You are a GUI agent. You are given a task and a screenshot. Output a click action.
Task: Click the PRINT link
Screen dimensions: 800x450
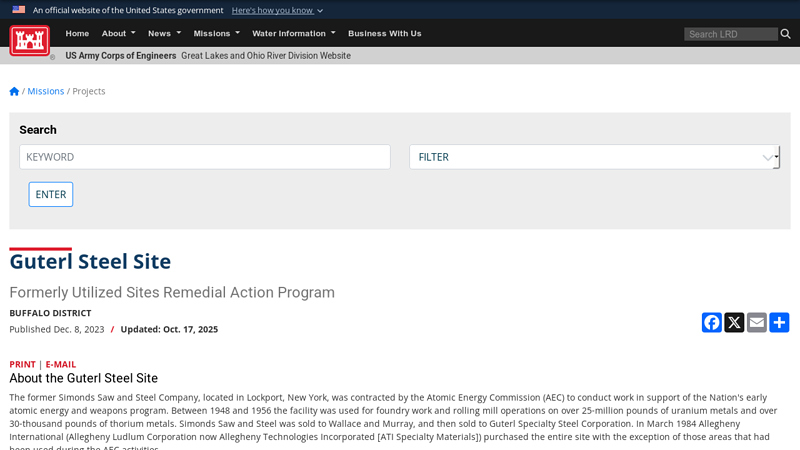(22, 364)
